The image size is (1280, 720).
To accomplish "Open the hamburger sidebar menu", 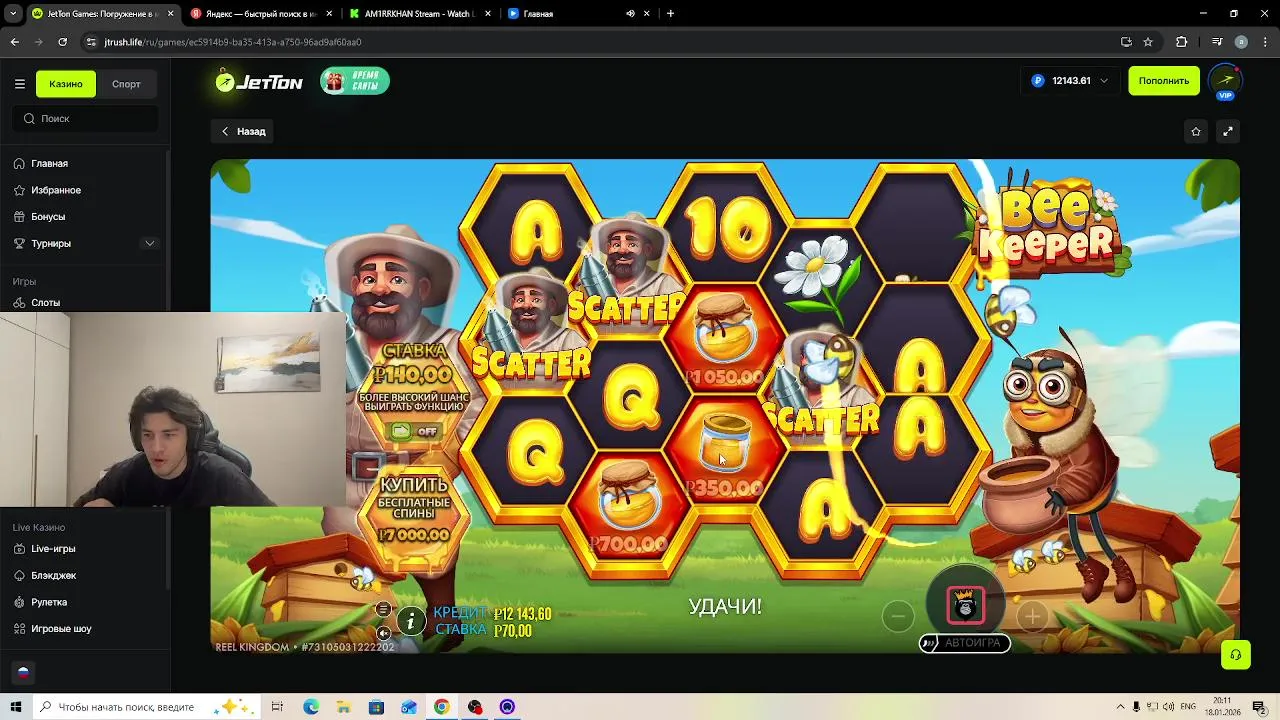I will pyautogui.click(x=19, y=84).
